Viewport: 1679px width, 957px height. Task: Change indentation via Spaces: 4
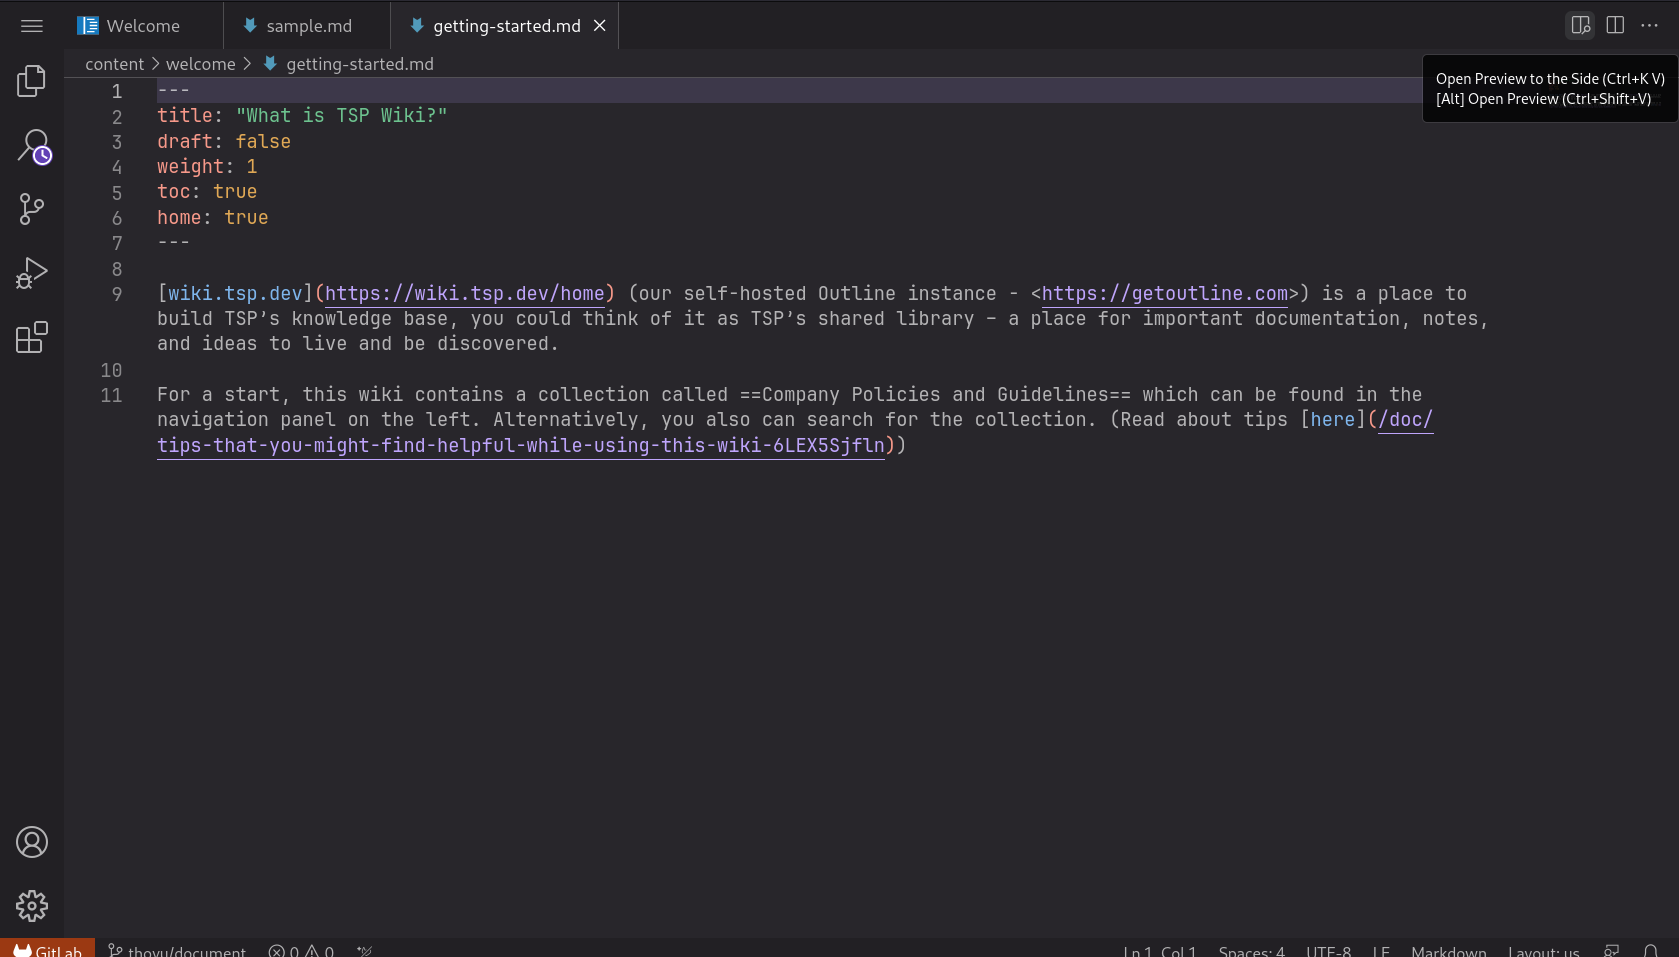(1251, 949)
